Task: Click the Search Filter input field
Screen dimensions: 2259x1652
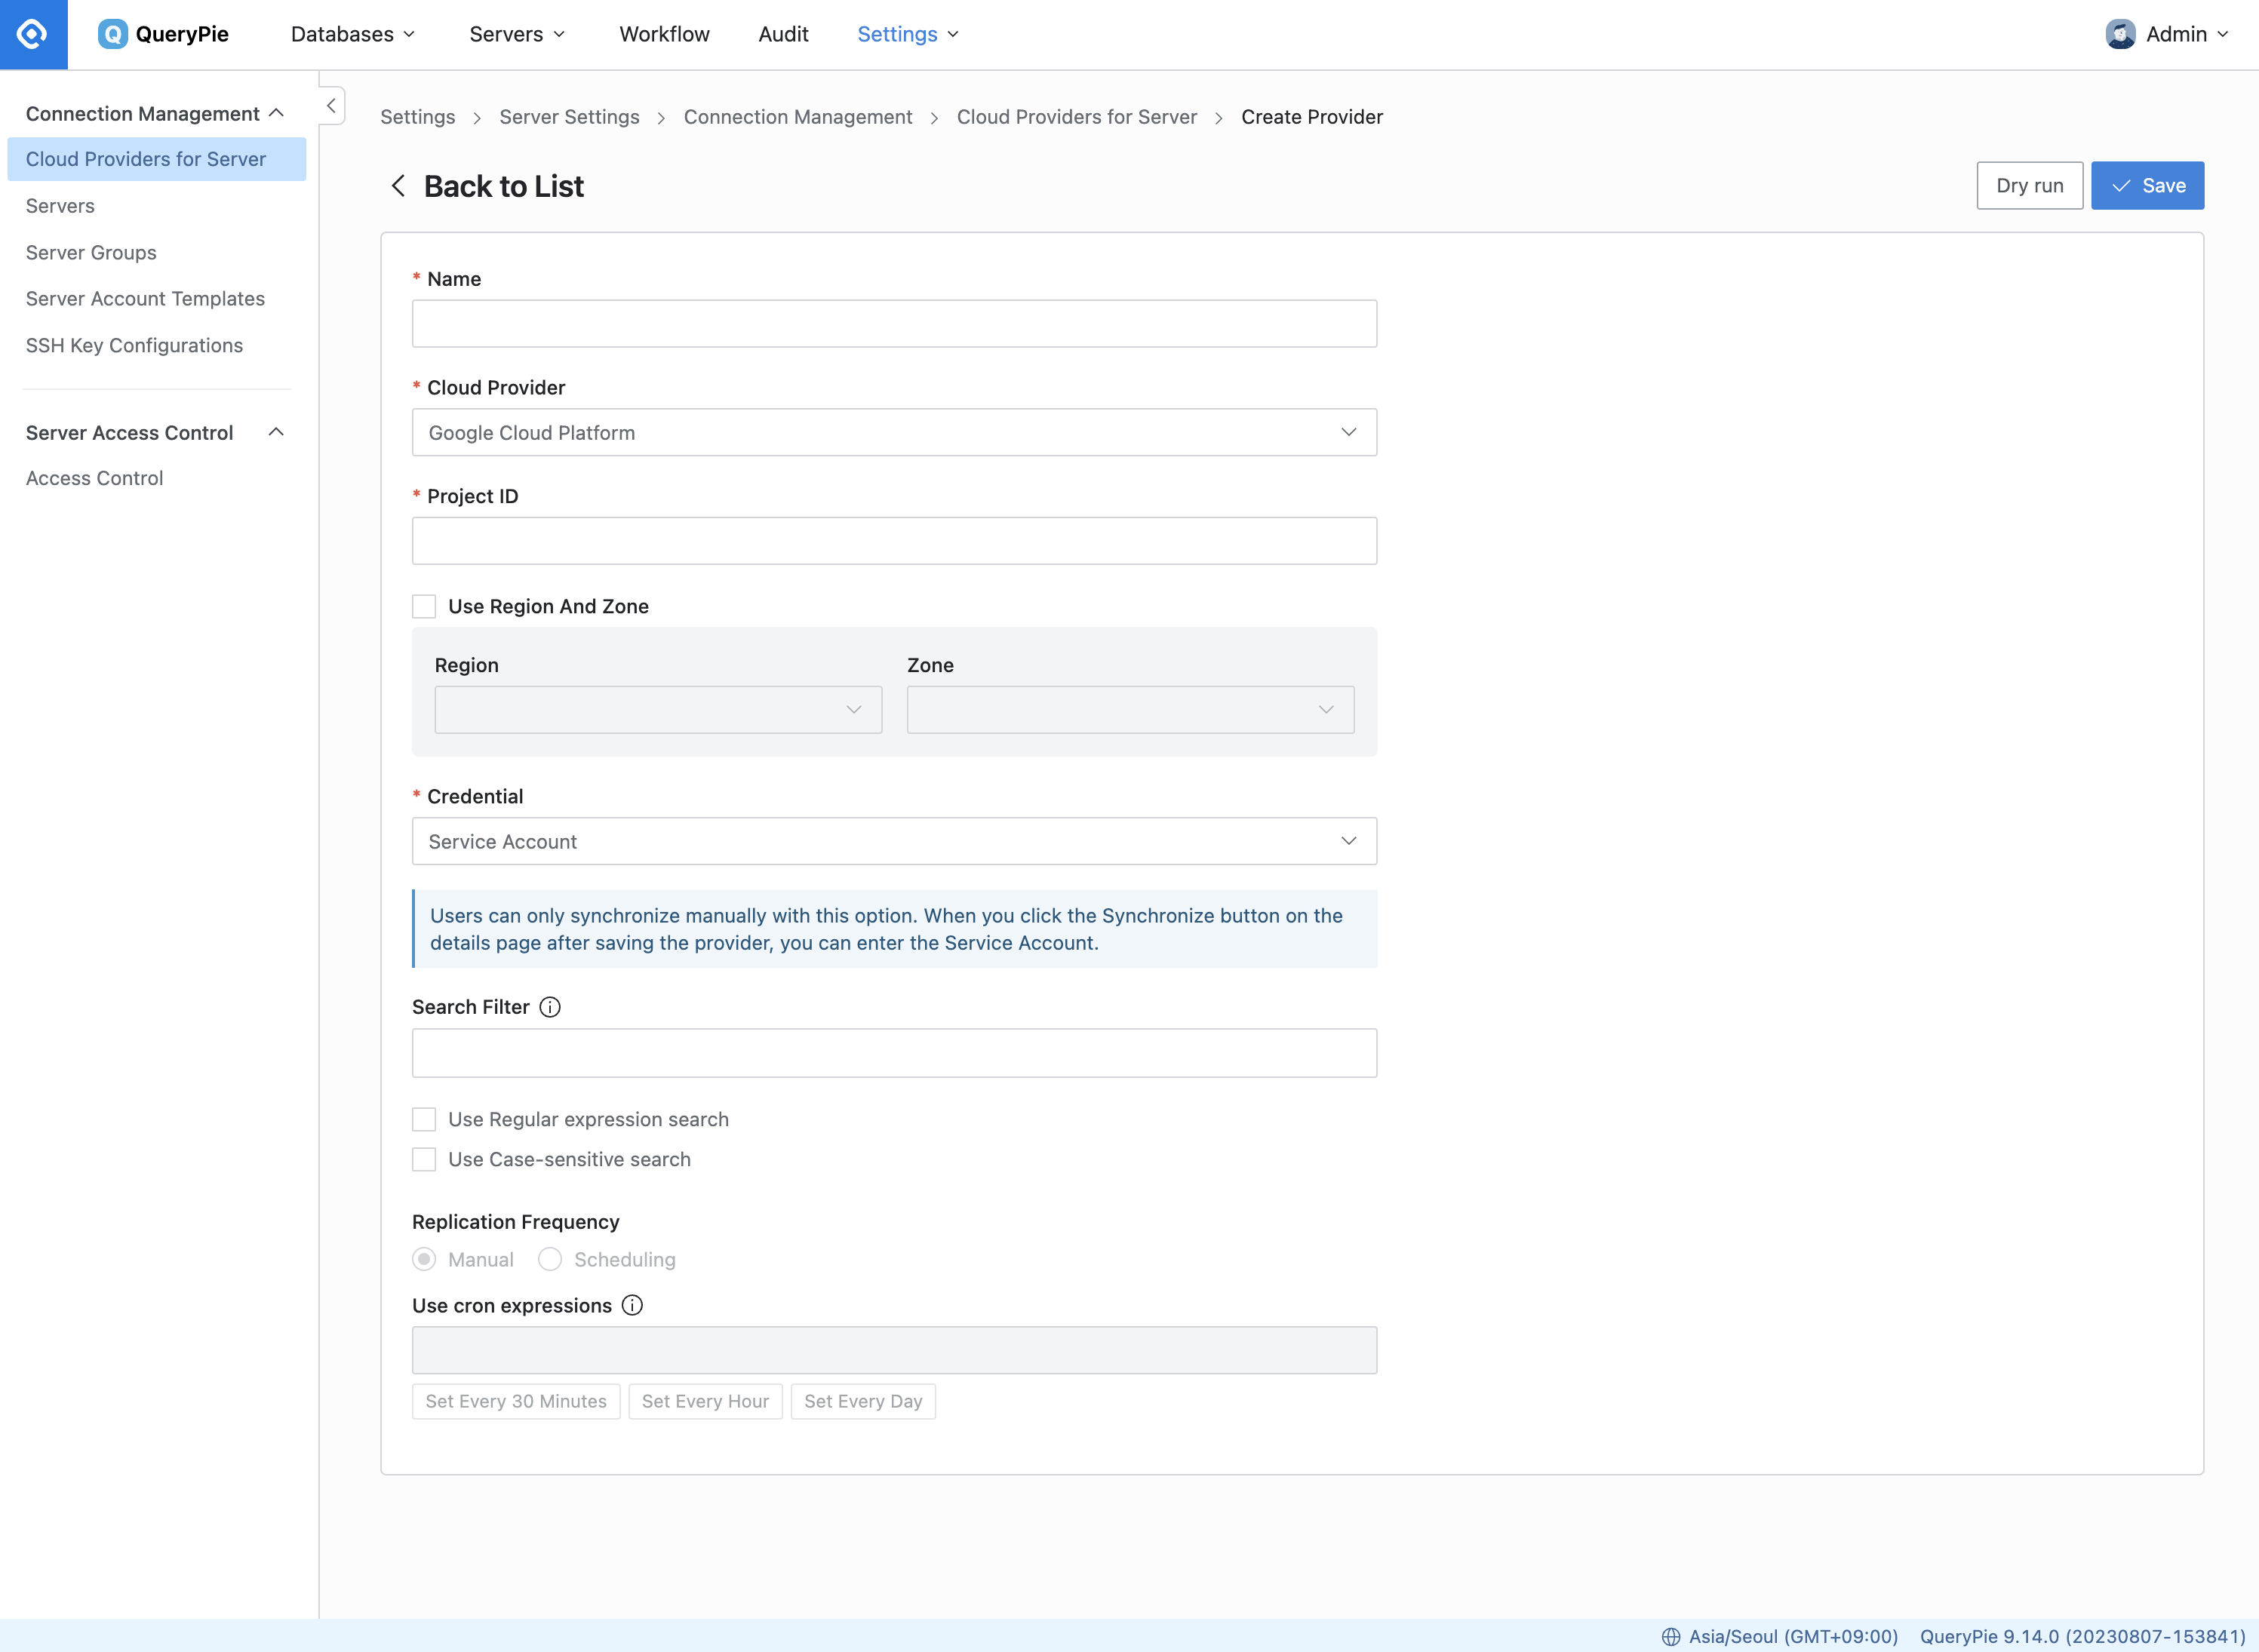Action: (894, 1053)
